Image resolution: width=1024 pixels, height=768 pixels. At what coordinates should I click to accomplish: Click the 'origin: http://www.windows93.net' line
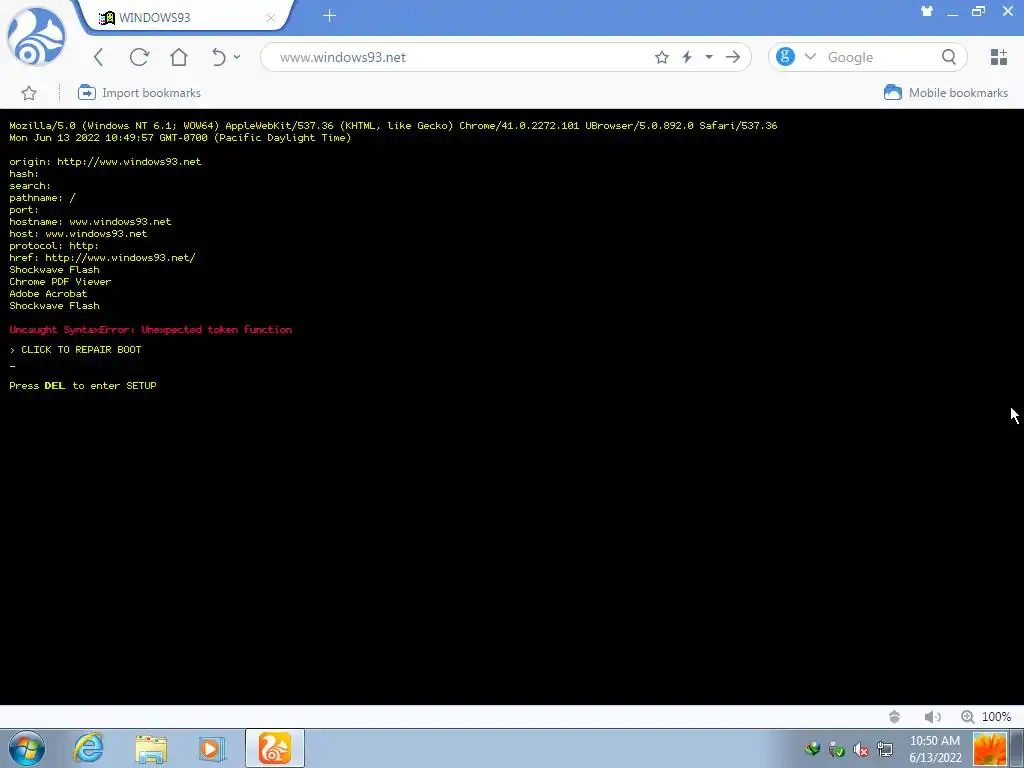point(105,162)
